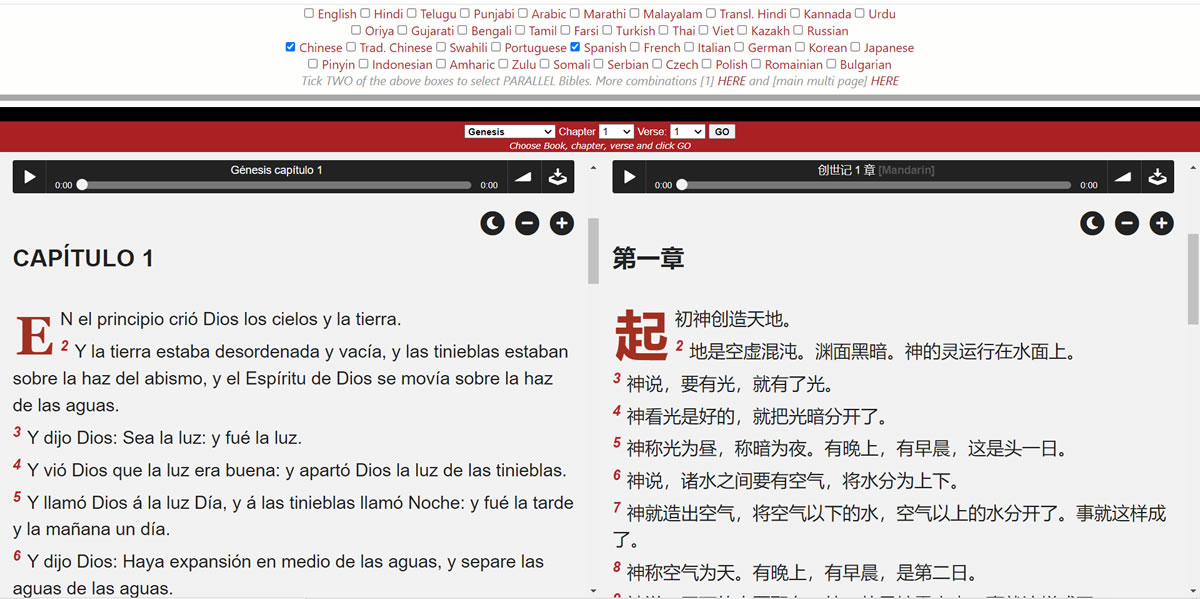
Task: Click the 'Génesis capítulo 1' player title
Action: click(x=276, y=170)
